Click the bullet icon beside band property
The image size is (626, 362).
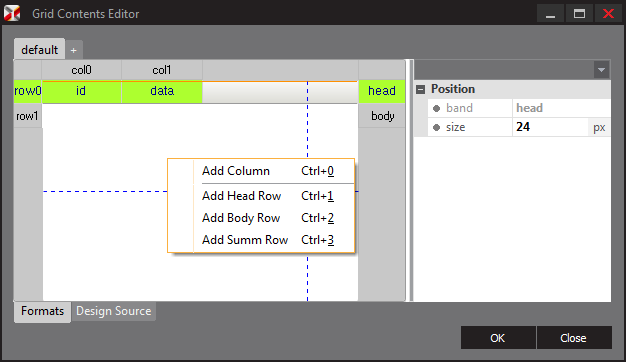pyautogui.click(x=436, y=108)
